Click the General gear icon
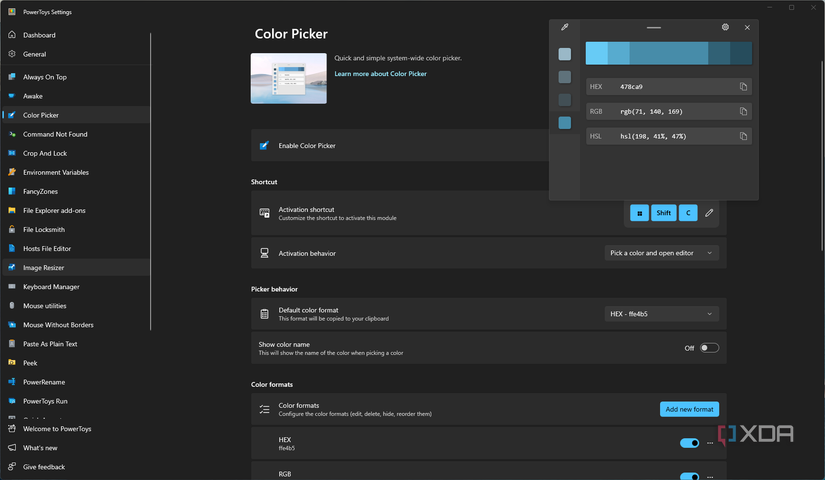825x480 pixels. (x=12, y=54)
